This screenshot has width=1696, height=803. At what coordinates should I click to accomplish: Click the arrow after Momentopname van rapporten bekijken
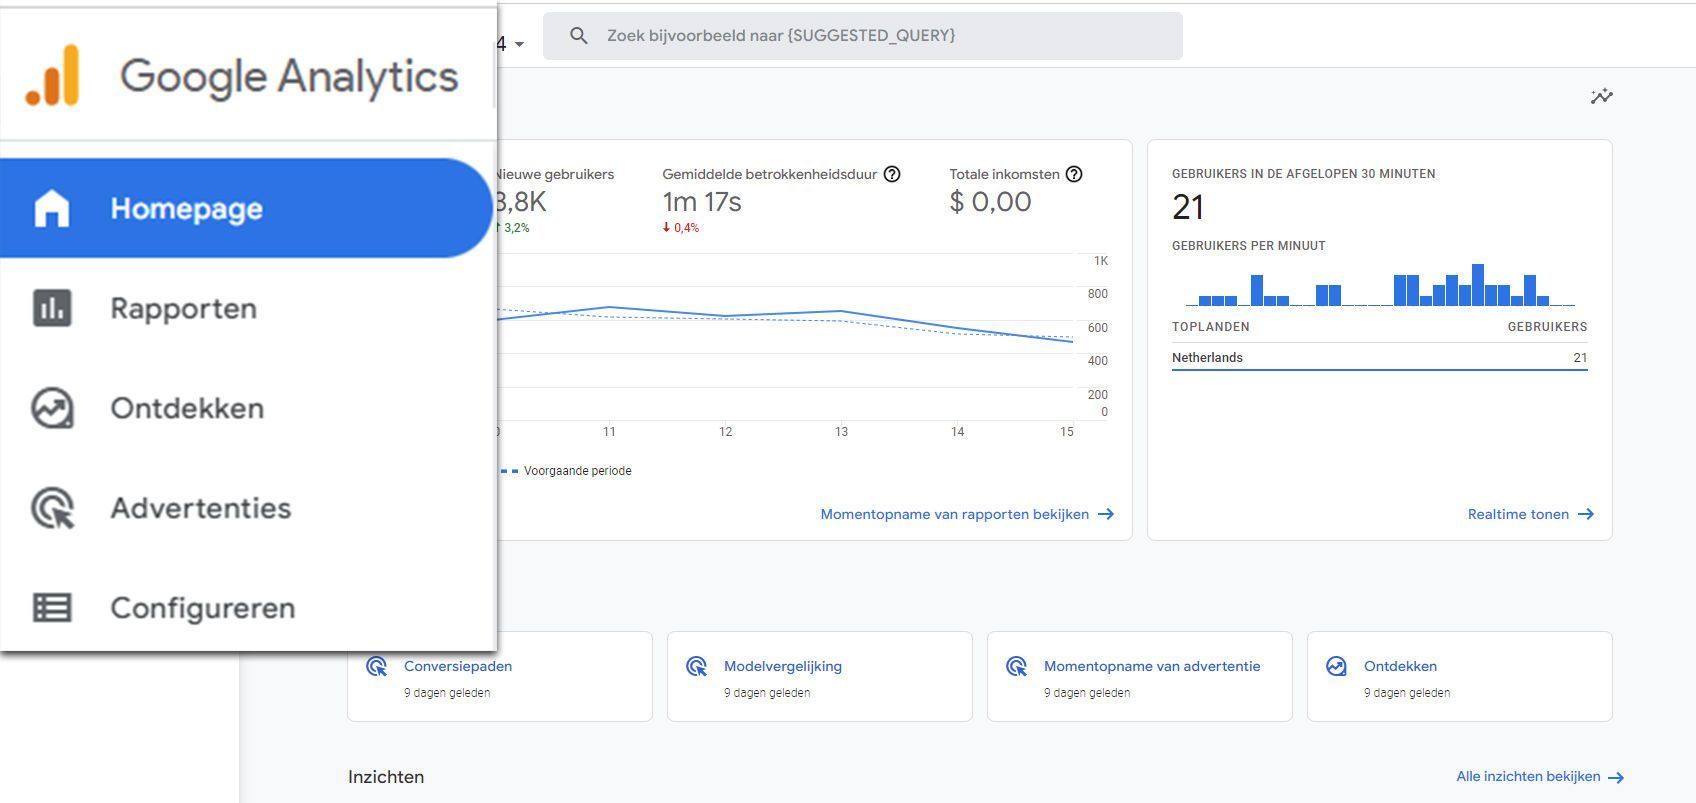[1105, 514]
